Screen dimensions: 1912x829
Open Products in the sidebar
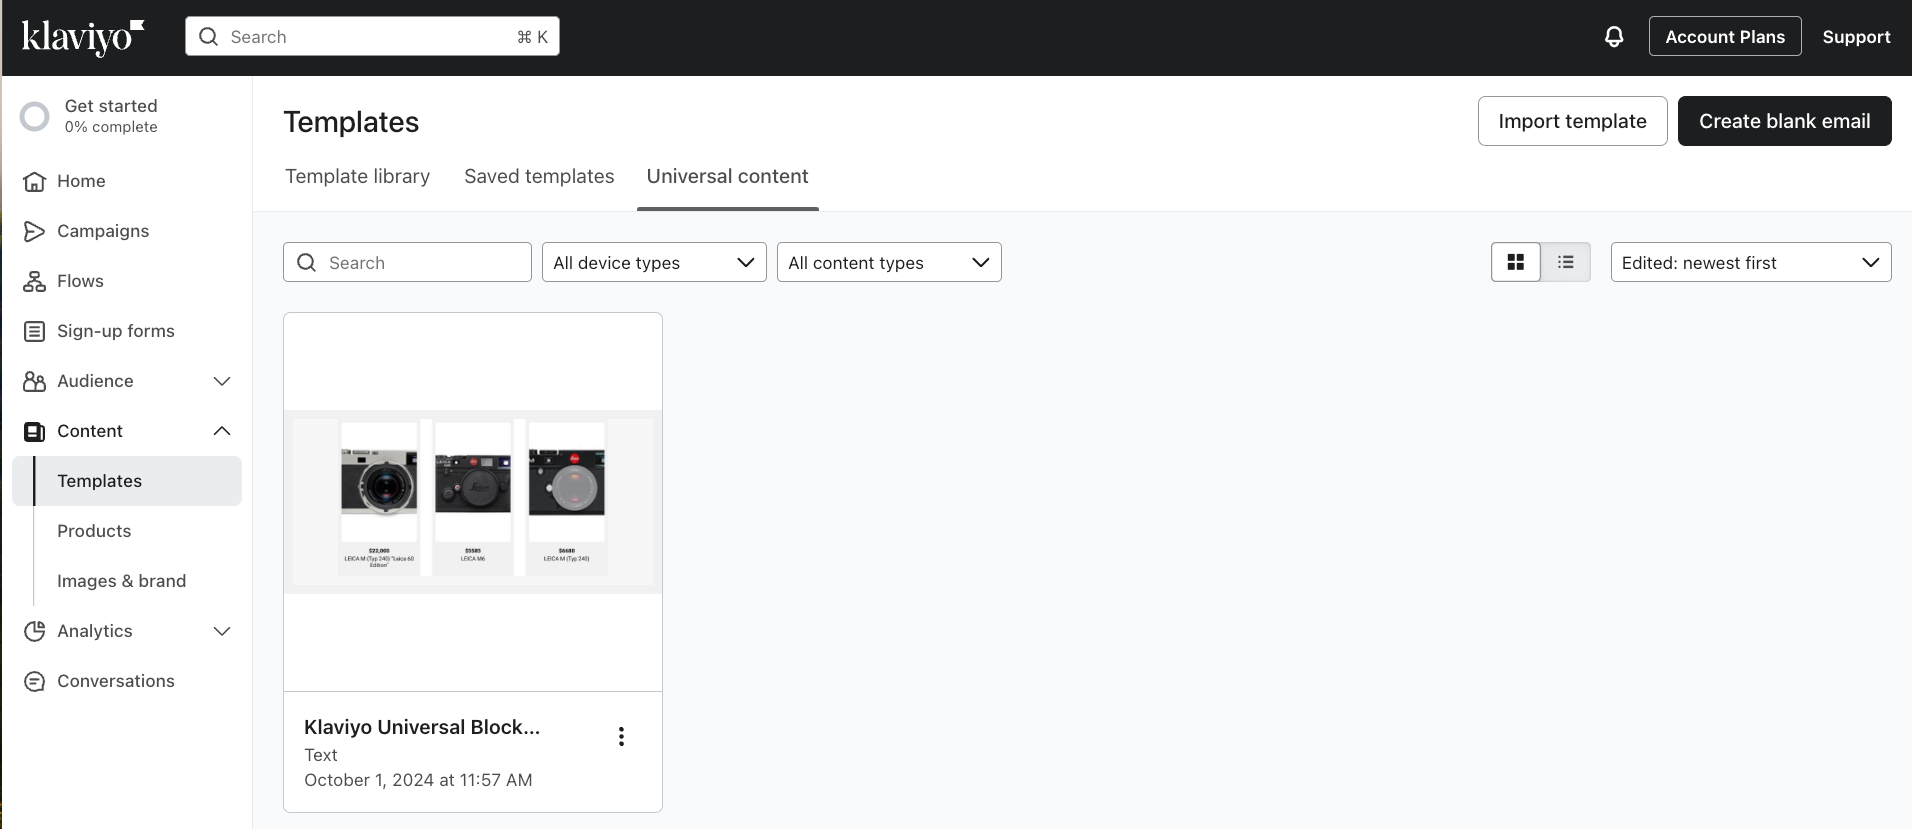(x=94, y=531)
